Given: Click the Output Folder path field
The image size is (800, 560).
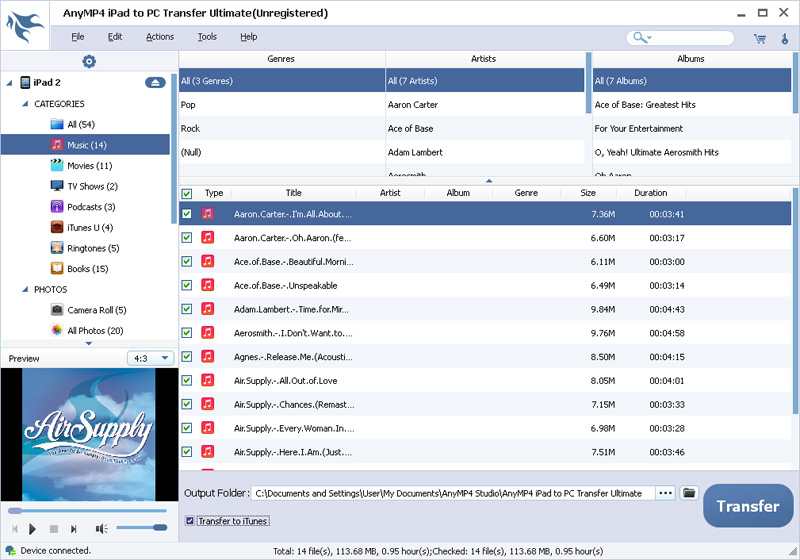Looking at the screenshot, I should pyautogui.click(x=453, y=493).
